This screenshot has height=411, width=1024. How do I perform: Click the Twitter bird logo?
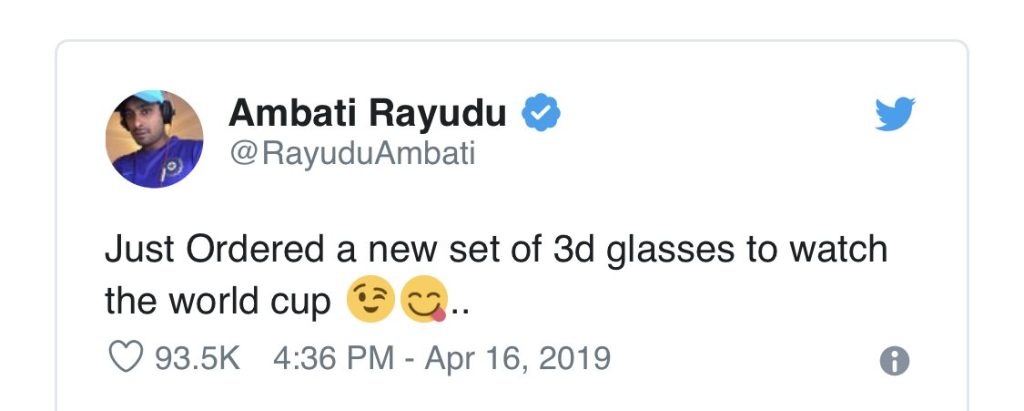click(894, 115)
